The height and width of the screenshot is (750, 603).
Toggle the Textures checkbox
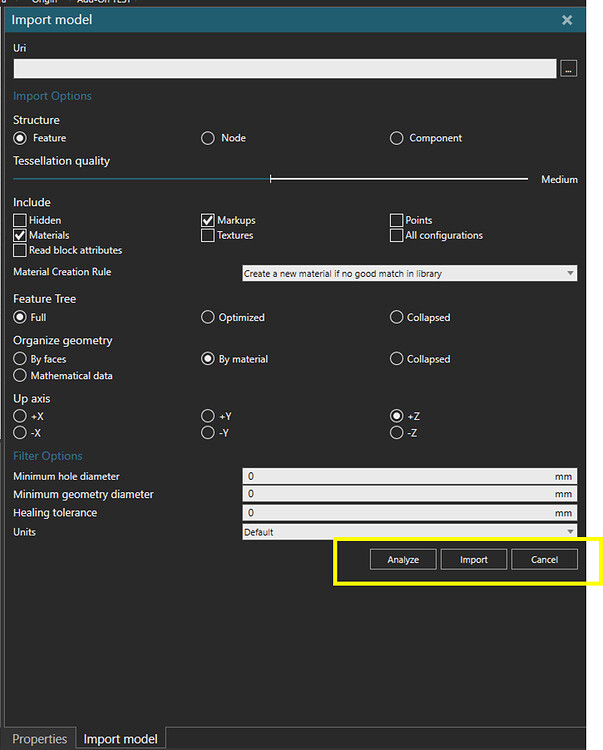208,235
